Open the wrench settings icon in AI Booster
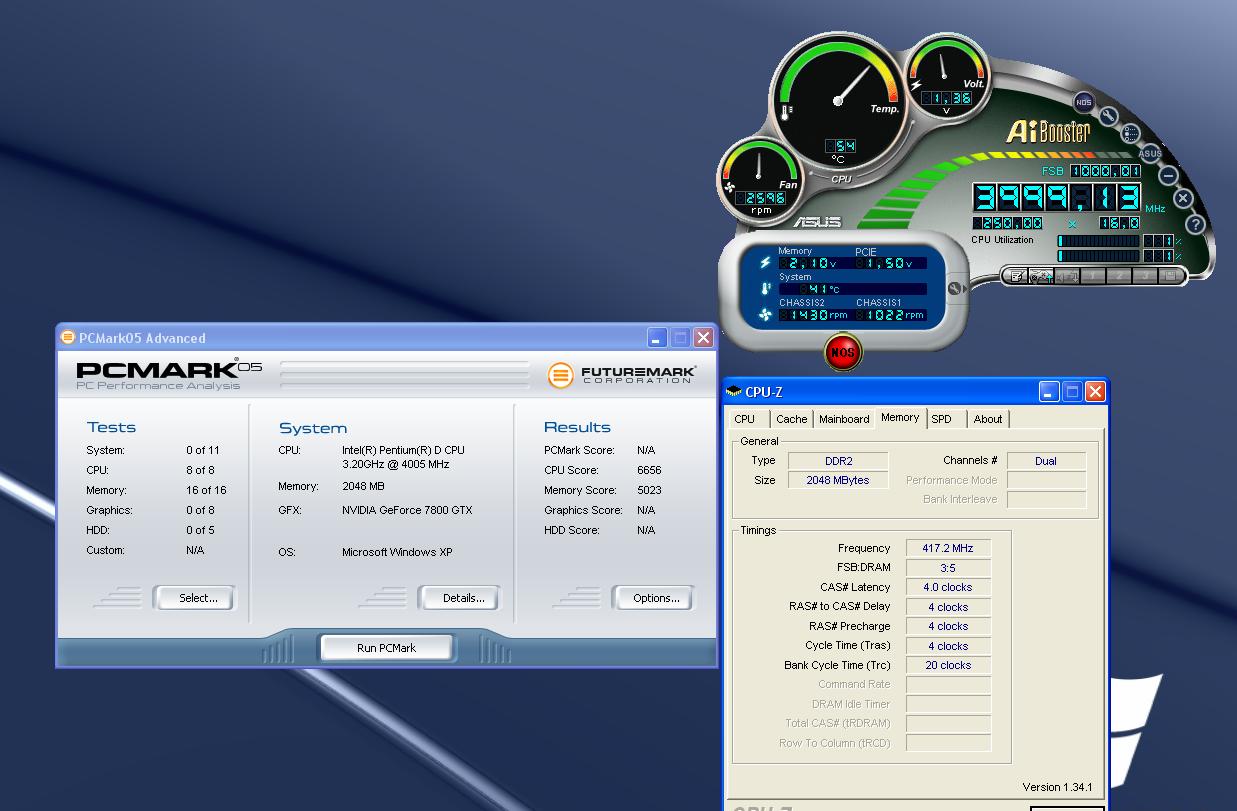Screen dimensions: 1237x811 point(1109,116)
